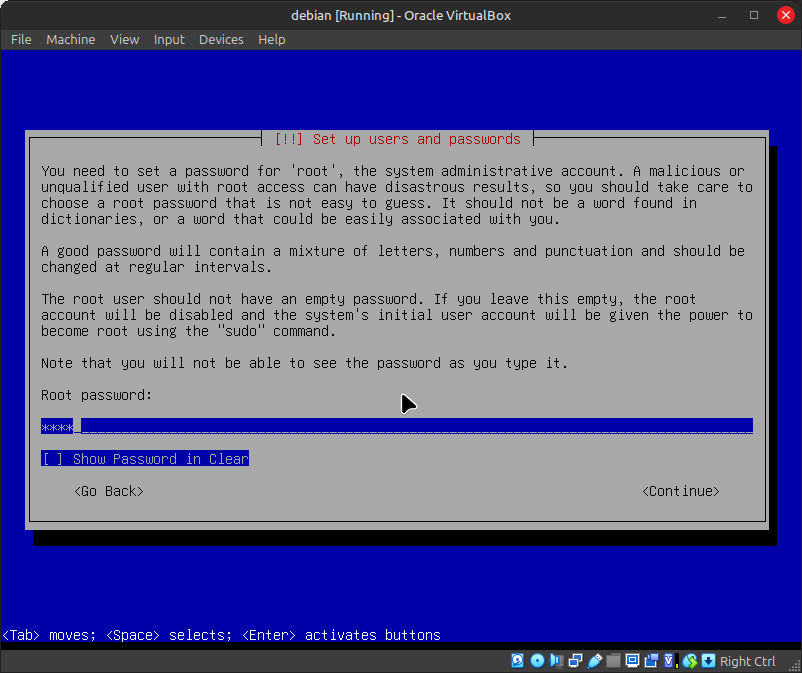The width and height of the screenshot is (802, 673).
Task: Click the display settings status icon
Action: pyautogui.click(x=632, y=661)
